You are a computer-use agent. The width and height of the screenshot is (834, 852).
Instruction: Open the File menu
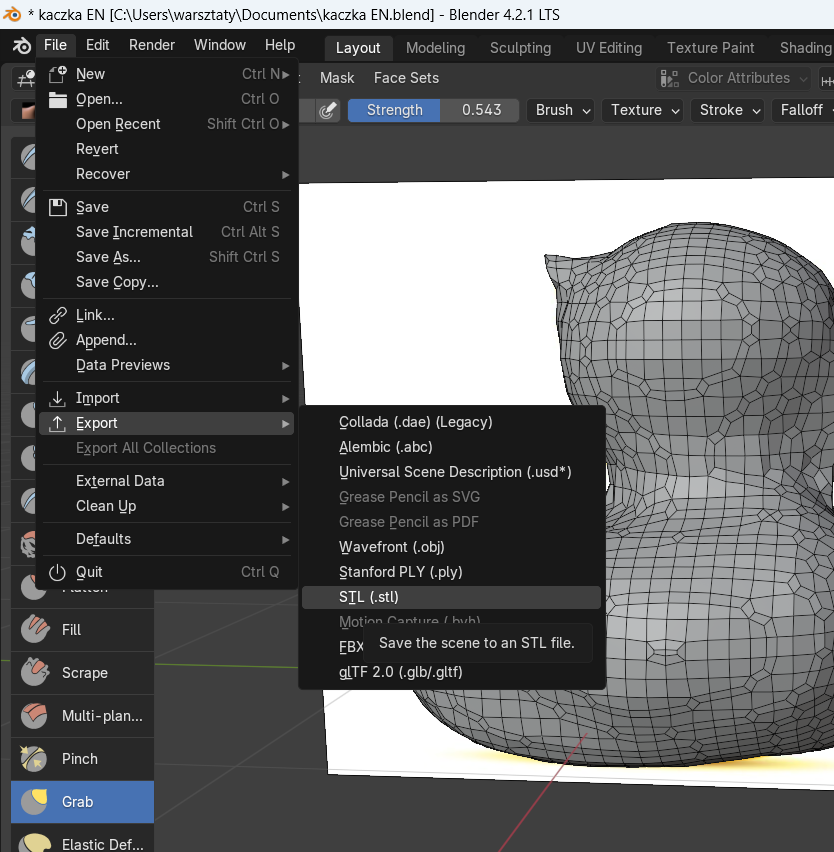55,45
